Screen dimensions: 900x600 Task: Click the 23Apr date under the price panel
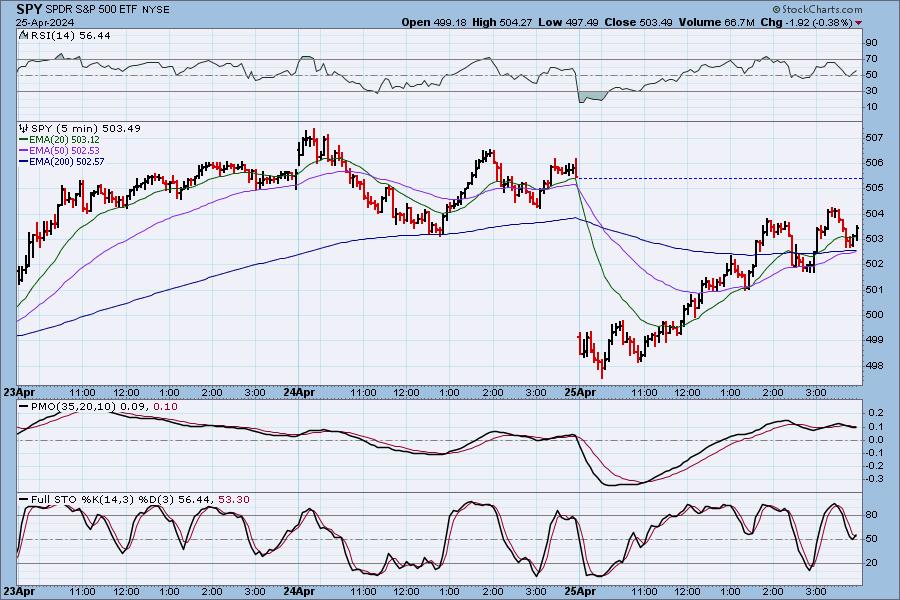pos(19,393)
